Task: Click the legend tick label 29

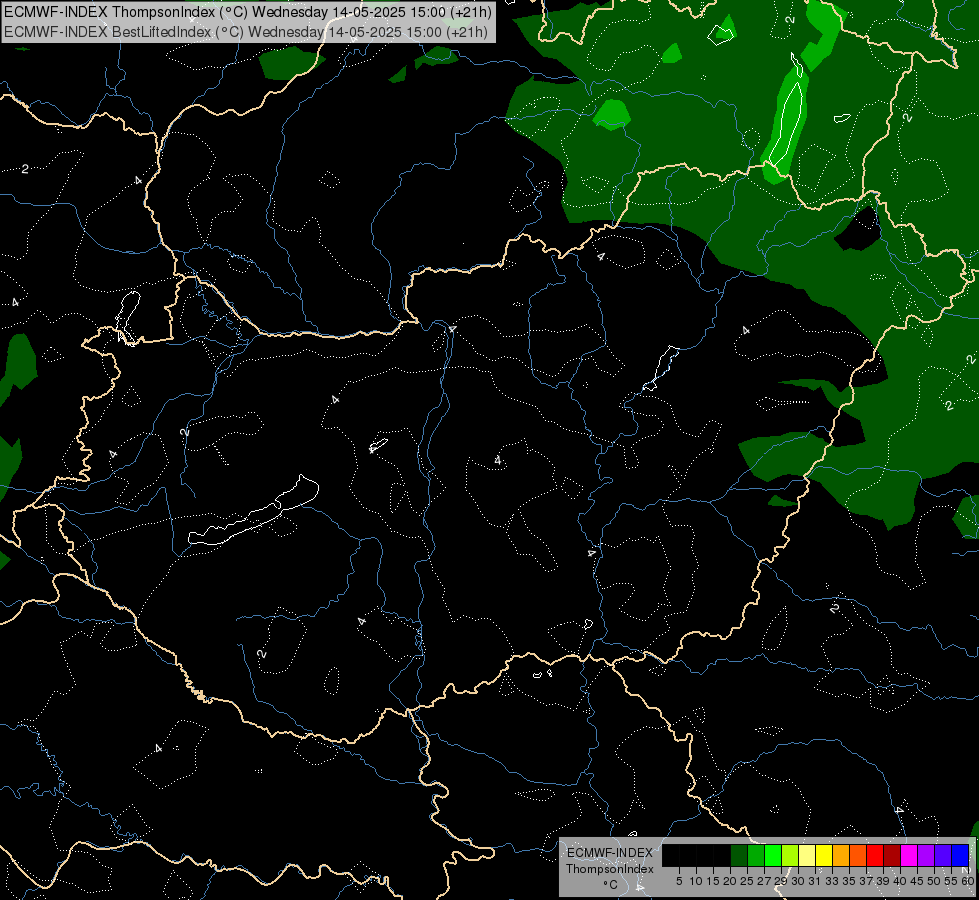Action: [x=780, y=881]
